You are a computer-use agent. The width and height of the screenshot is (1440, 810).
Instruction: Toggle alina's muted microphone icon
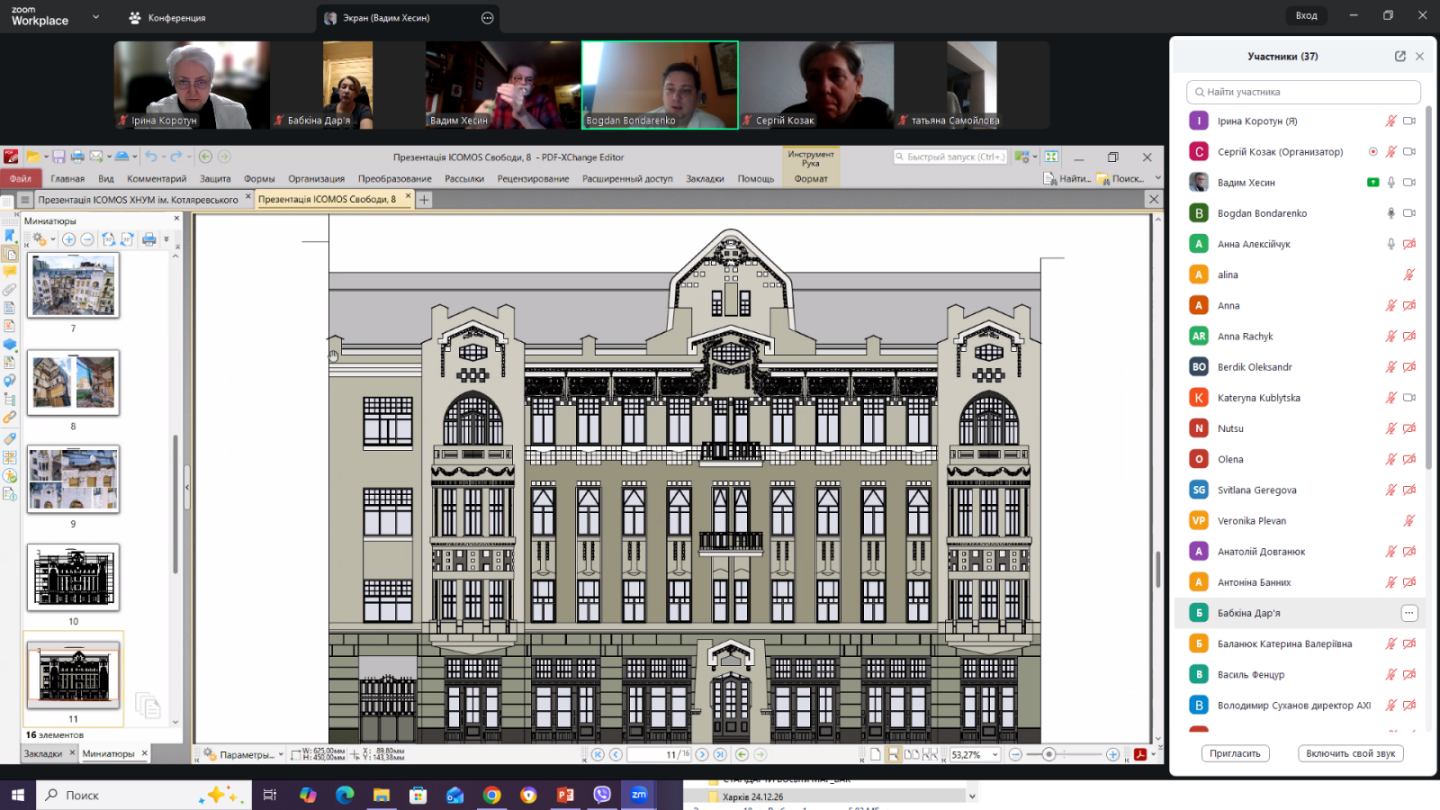click(1409, 275)
